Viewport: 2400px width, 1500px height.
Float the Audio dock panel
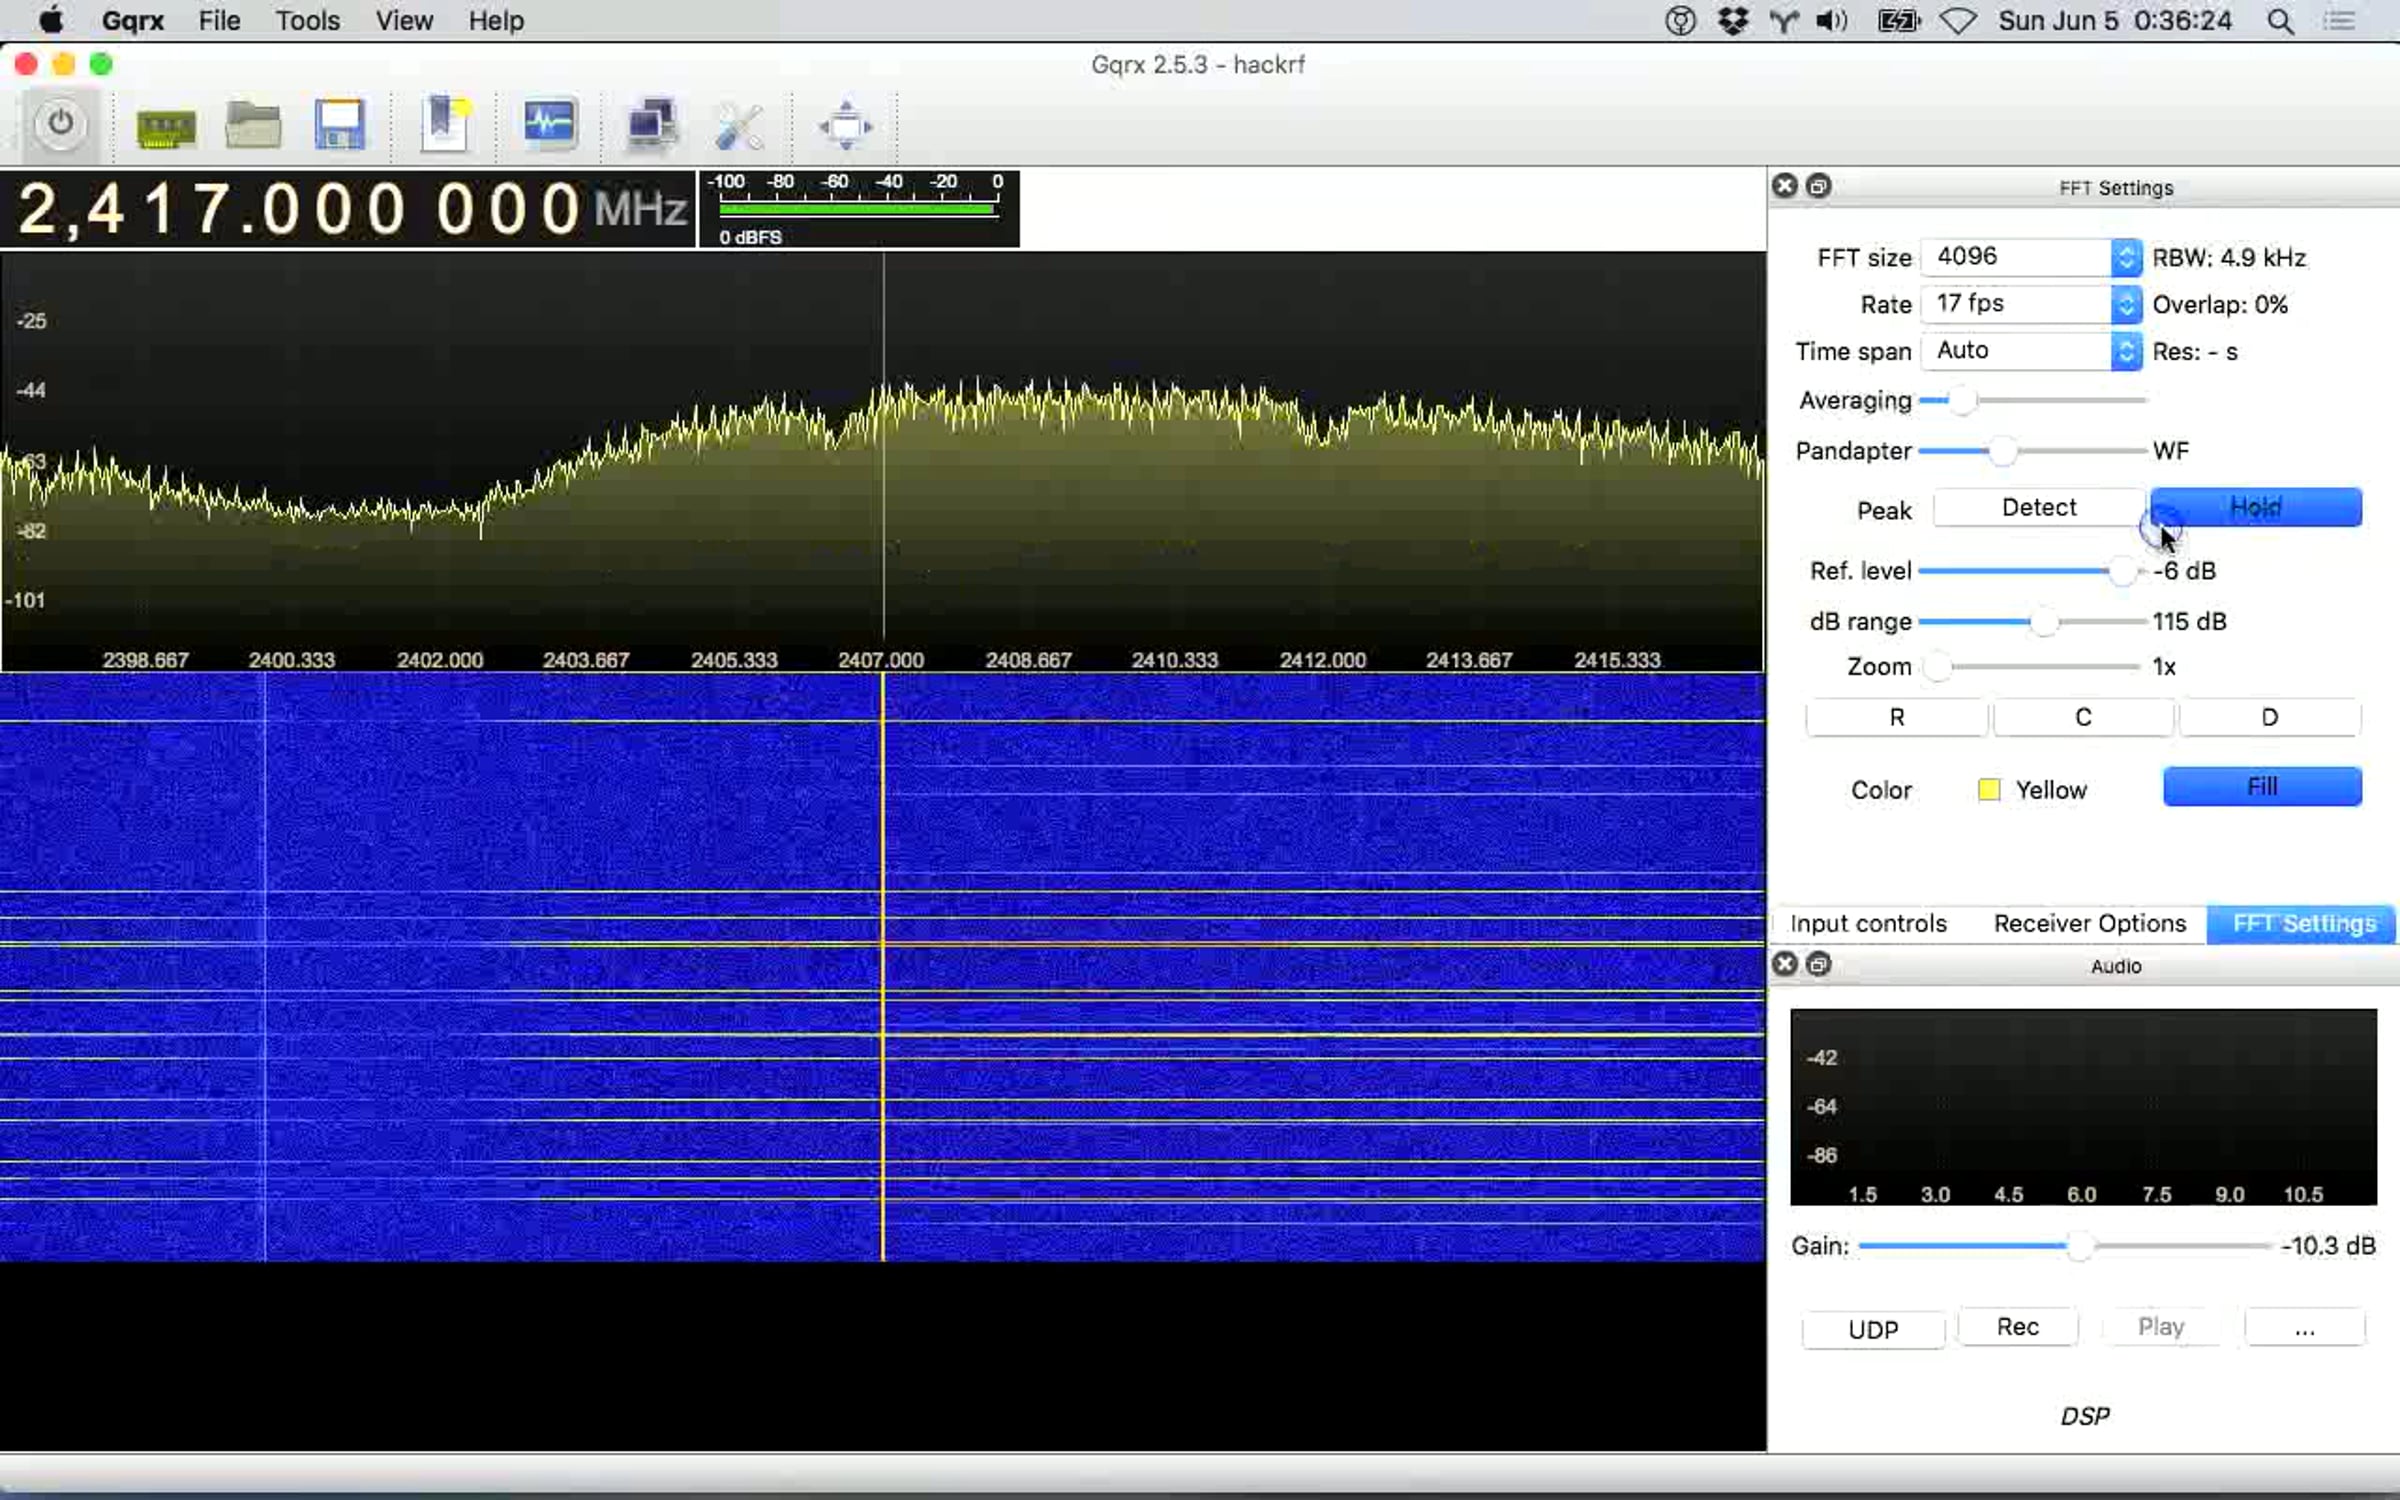[x=1819, y=964]
